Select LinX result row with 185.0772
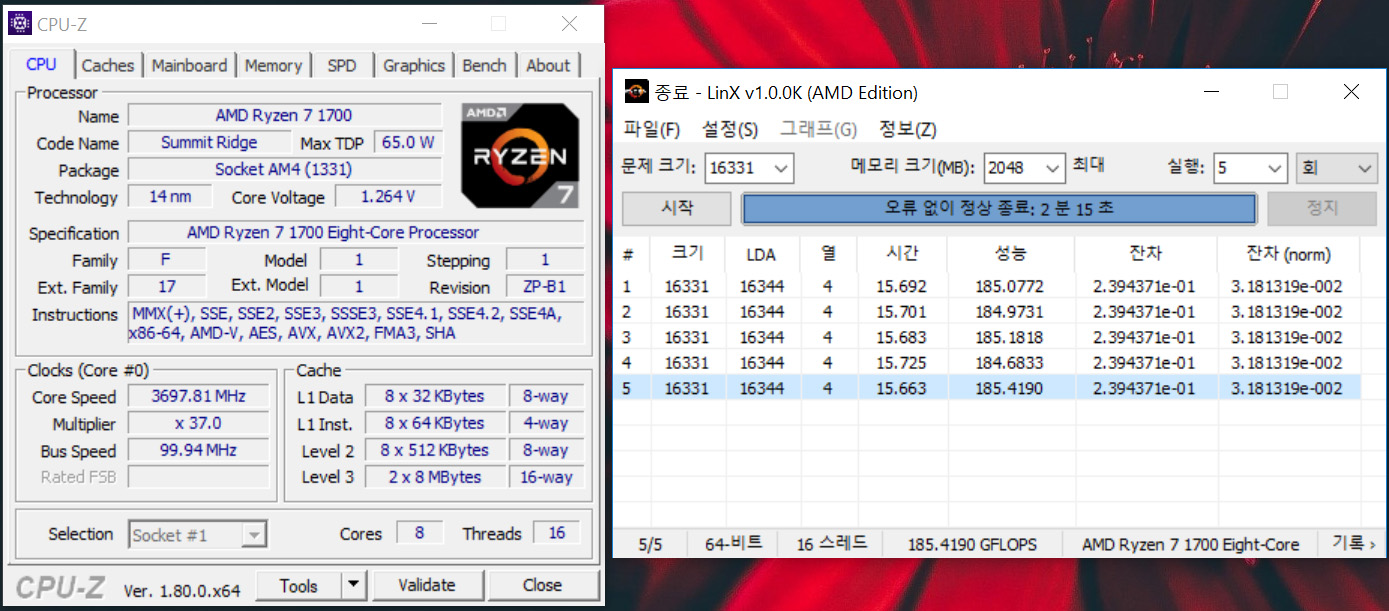Viewport: 1389px width, 611px height. [986, 286]
